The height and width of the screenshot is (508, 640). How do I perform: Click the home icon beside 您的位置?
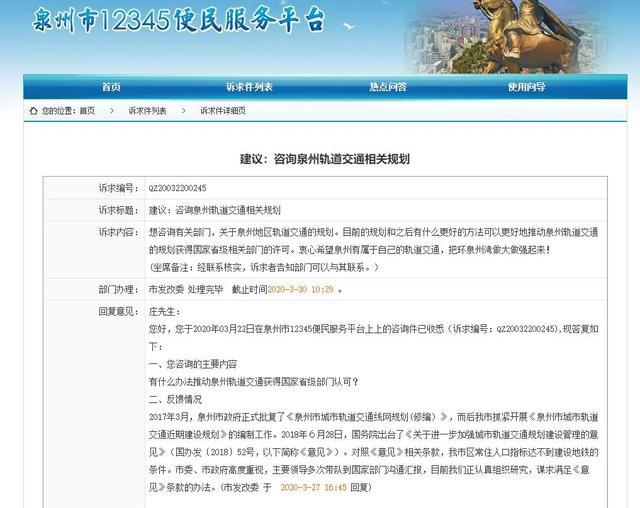[x=33, y=111]
